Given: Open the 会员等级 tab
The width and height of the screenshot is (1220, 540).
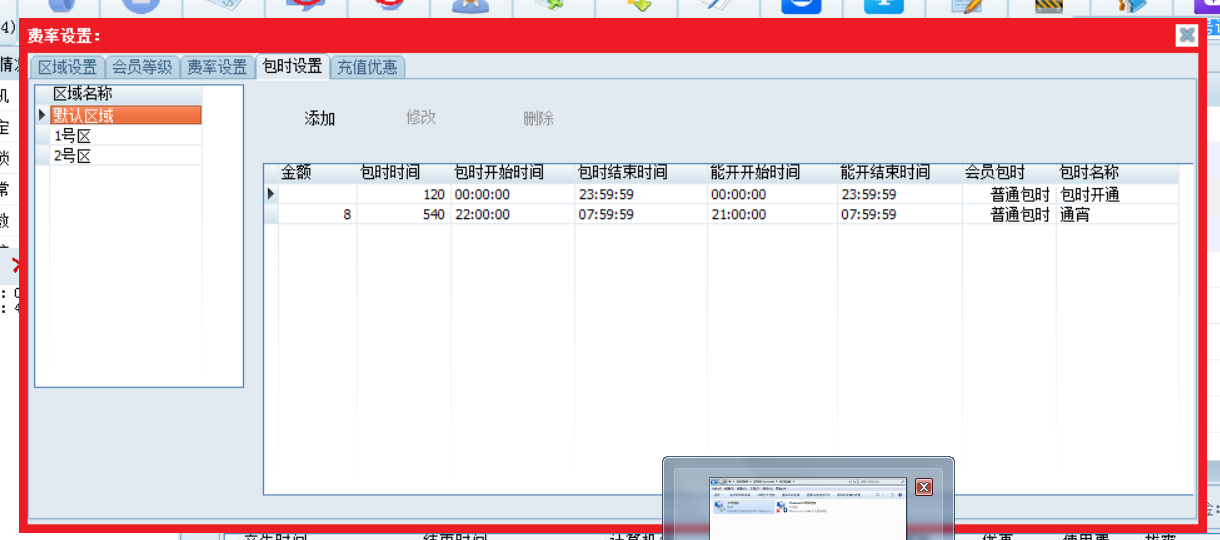Looking at the screenshot, I should tap(142, 67).
